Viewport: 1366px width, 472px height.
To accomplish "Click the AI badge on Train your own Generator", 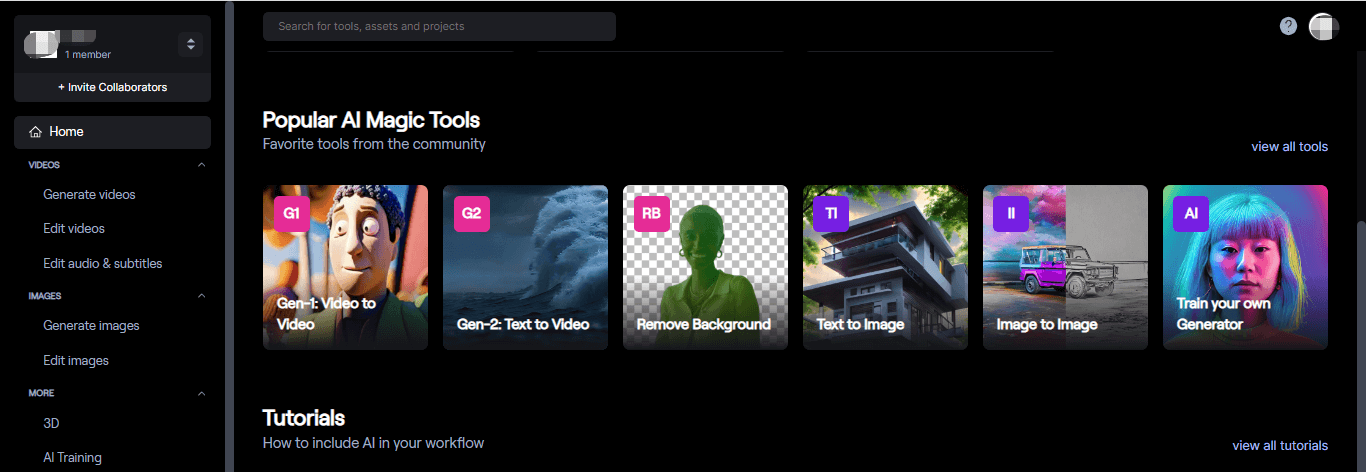I will (x=1192, y=214).
